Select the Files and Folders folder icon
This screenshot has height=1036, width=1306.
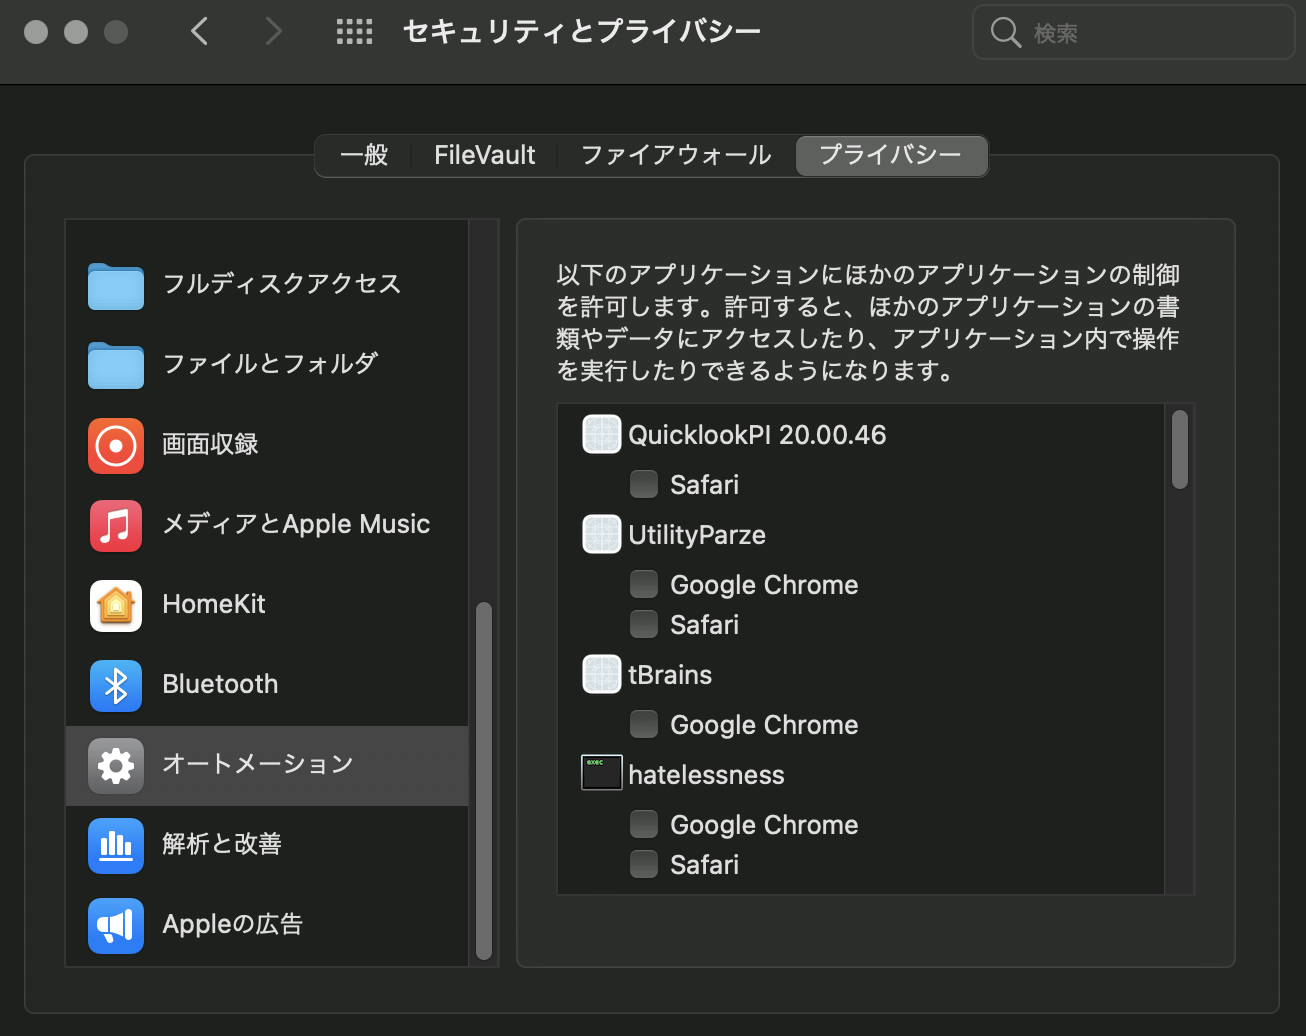[x=116, y=365]
